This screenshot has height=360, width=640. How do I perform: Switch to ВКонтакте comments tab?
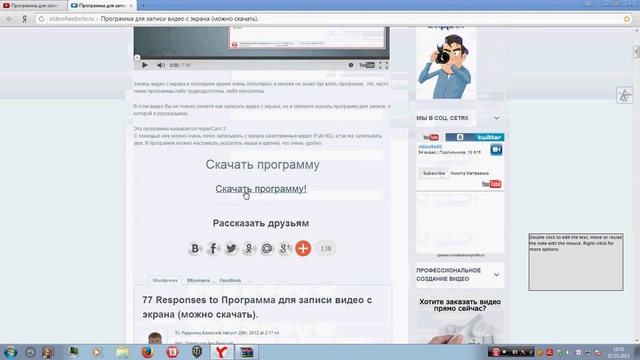coord(198,280)
